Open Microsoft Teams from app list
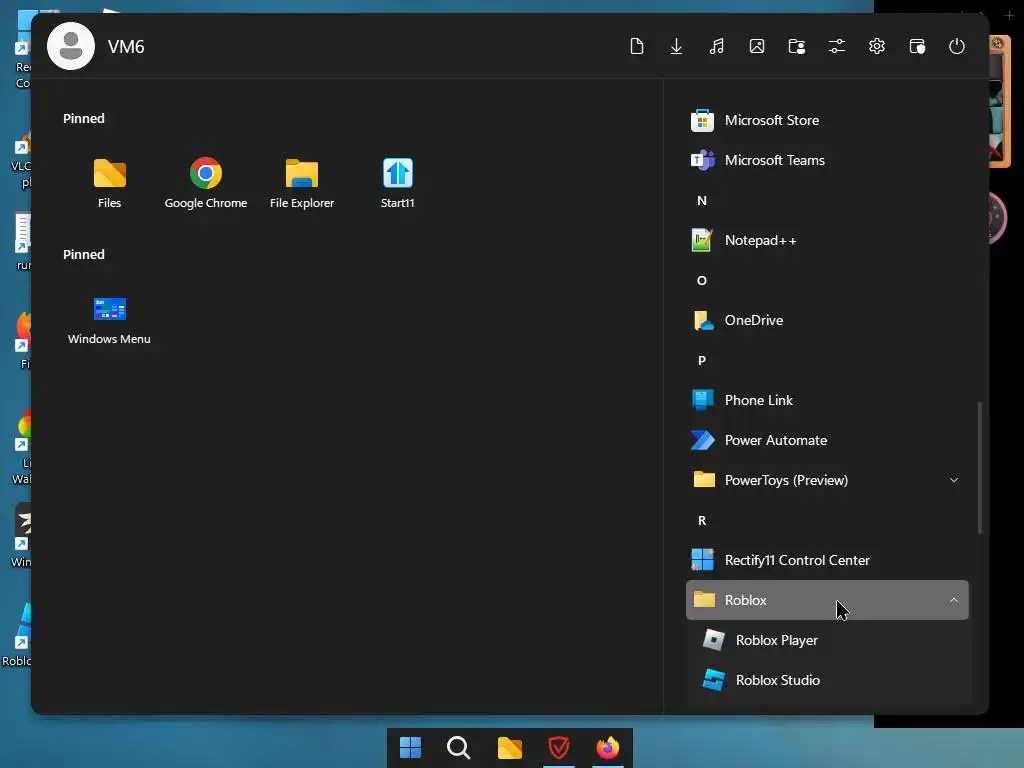1024x768 pixels. point(827,160)
